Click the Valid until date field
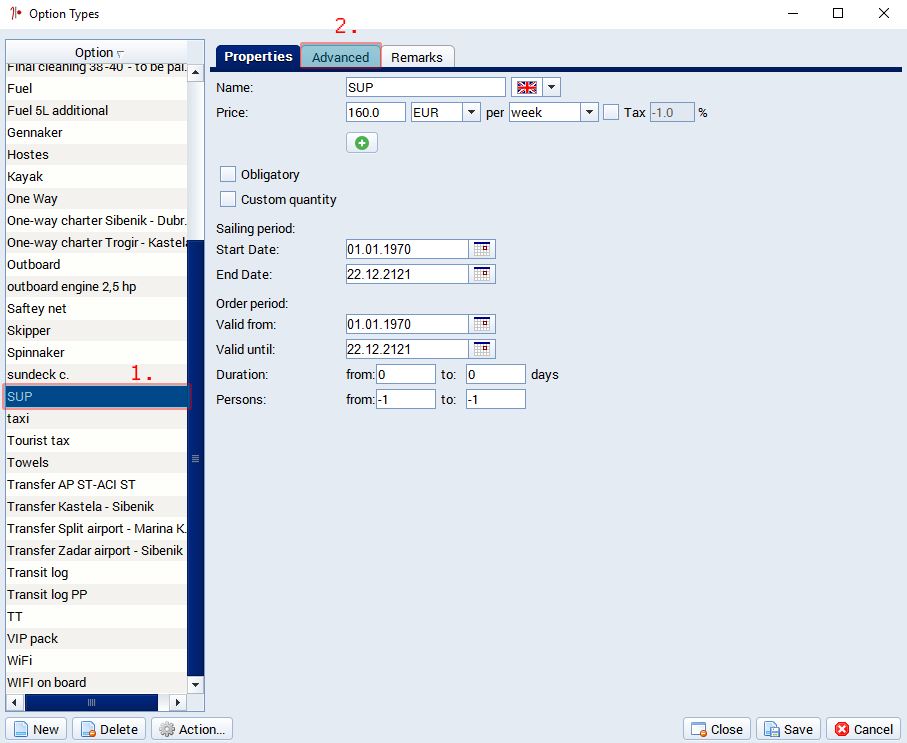This screenshot has width=907, height=743. coord(407,349)
